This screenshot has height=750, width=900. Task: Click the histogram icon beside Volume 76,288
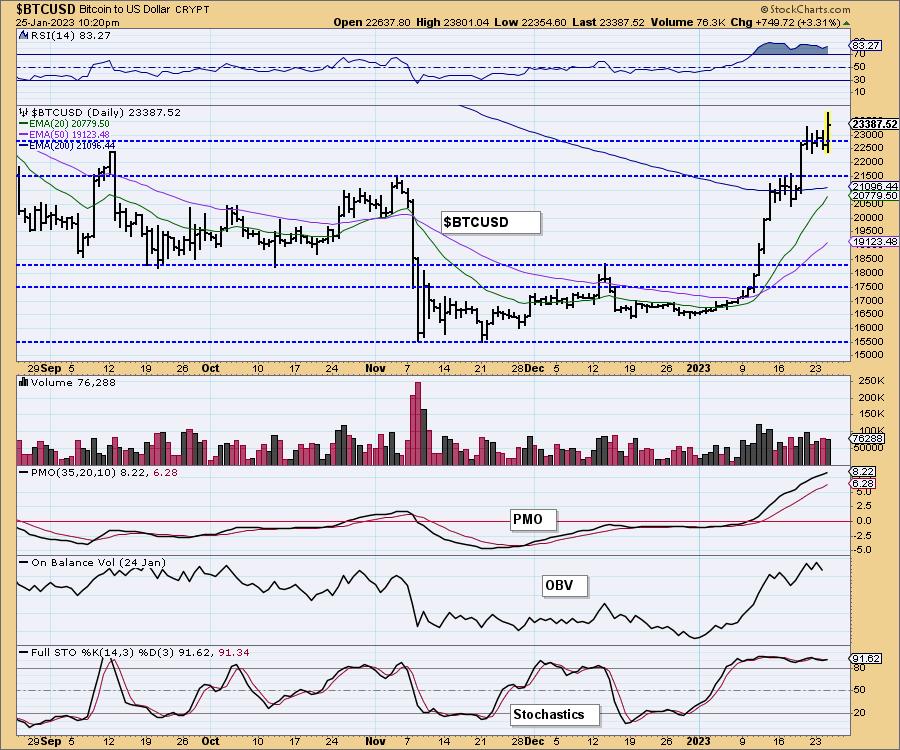click(x=24, y=382)
